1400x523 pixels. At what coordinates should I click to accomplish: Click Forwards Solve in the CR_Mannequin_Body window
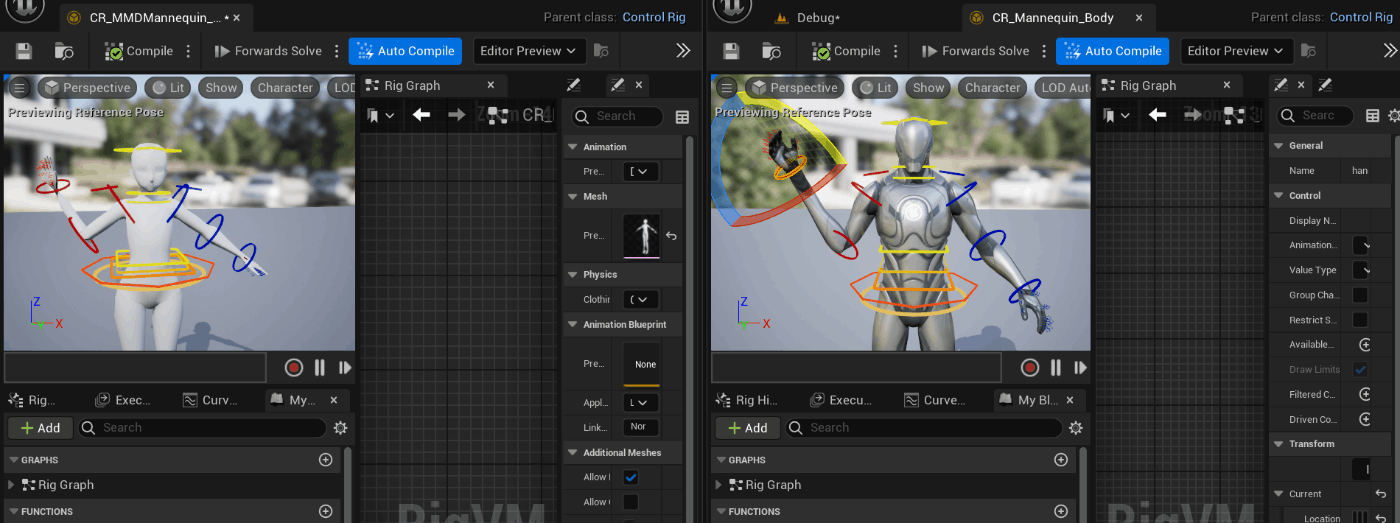point(975,51)
